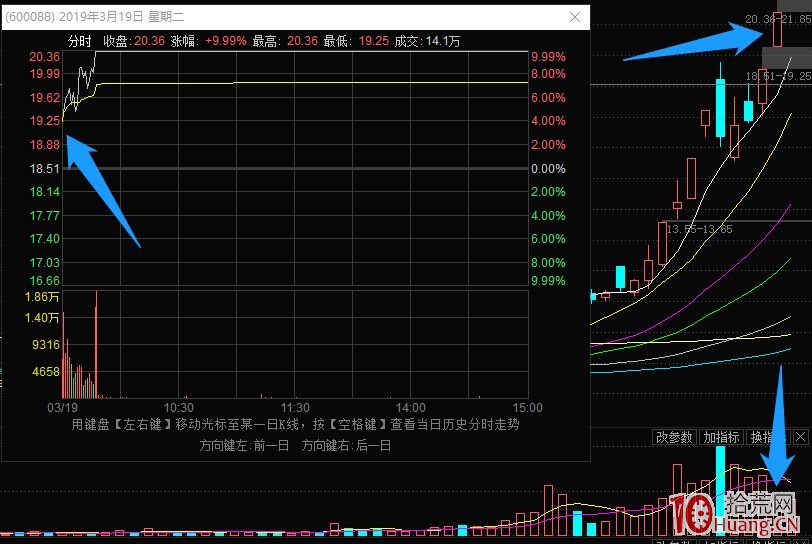
Task: Click the 4658 volume axis label
Action: tap(46, 371)
